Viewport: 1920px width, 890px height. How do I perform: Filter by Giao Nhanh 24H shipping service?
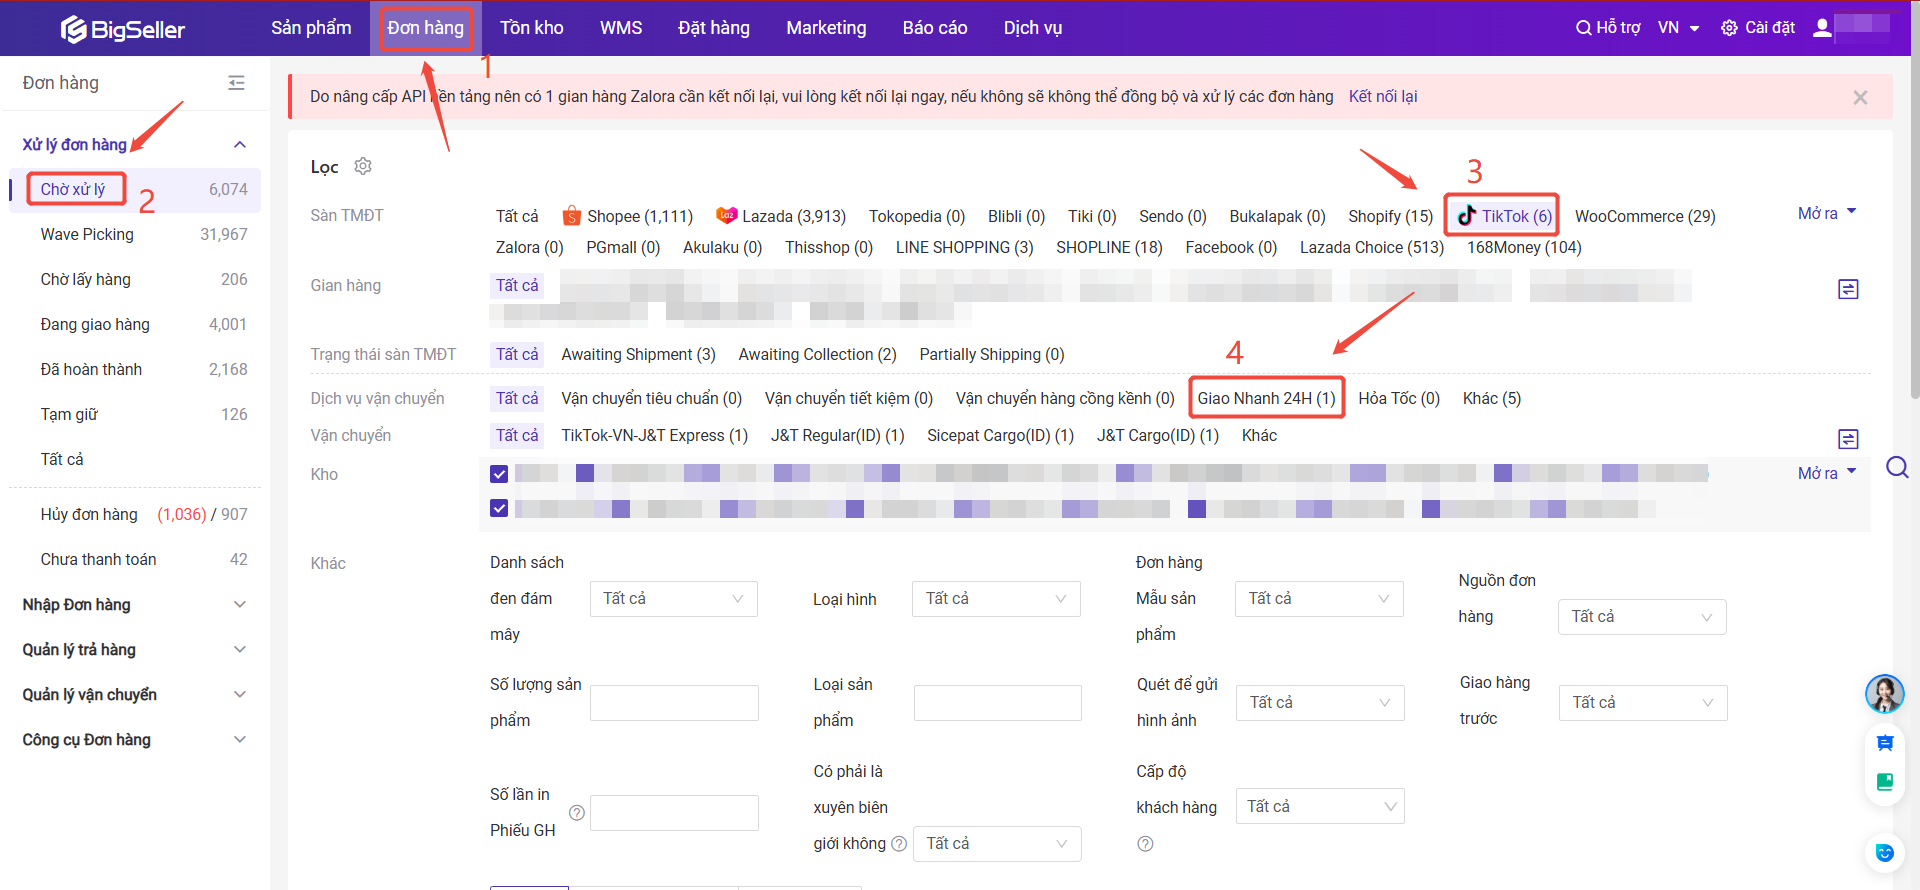(x=1266, y=398)
